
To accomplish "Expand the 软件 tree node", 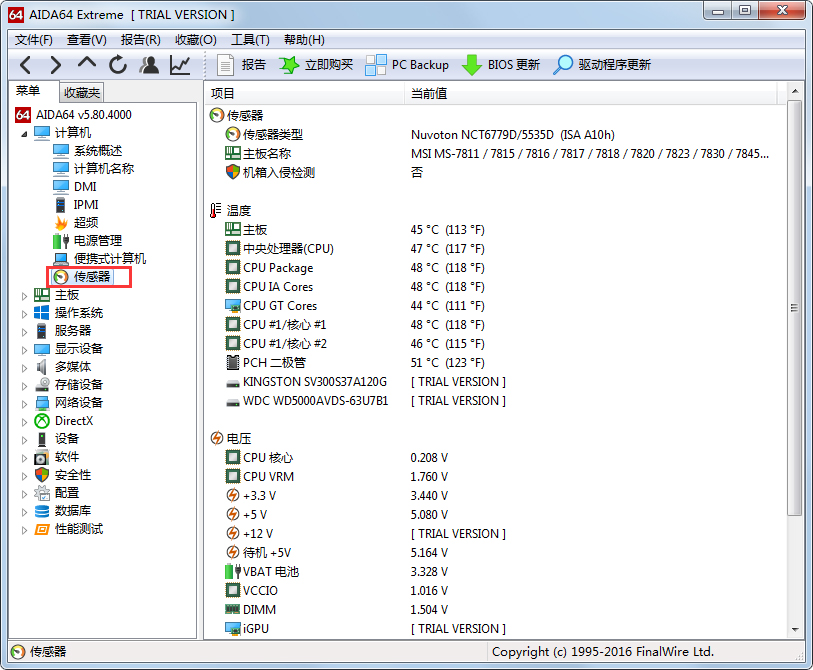I will point(24,458).
